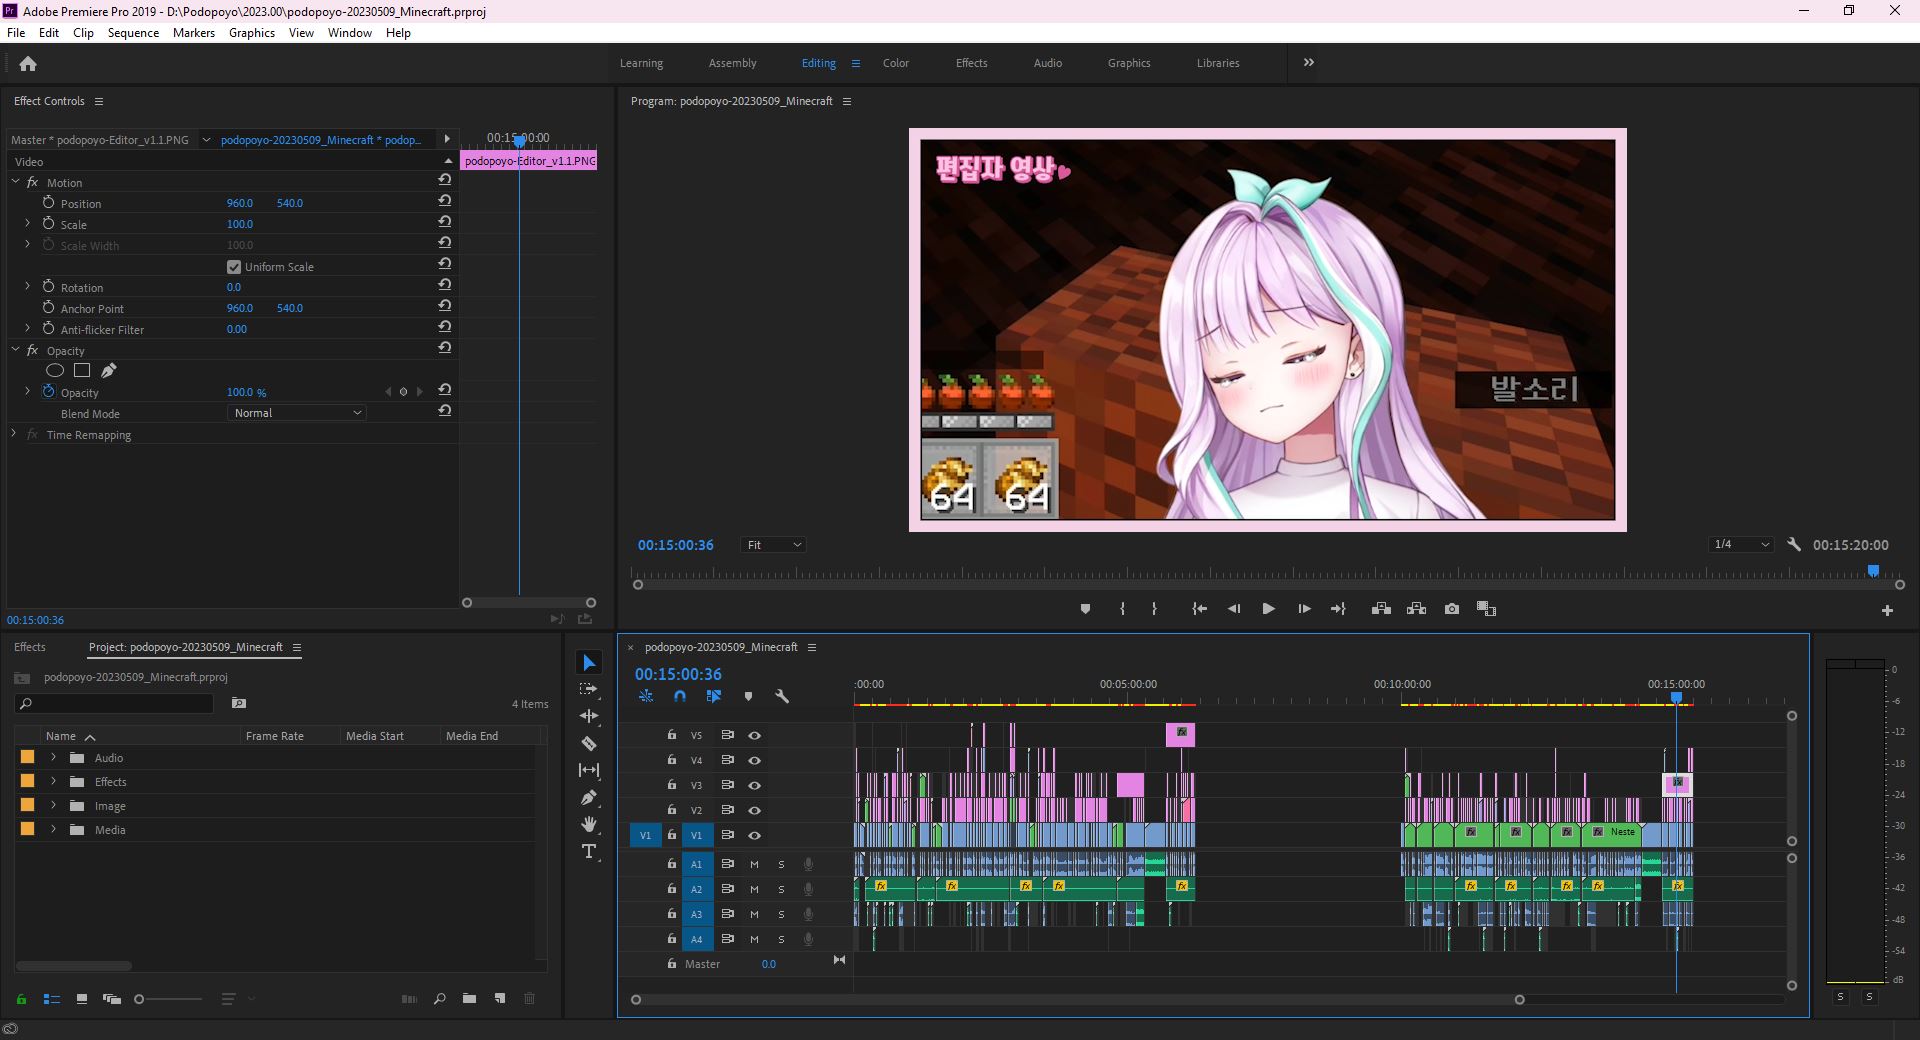Click the Extract button

(x=1416, y=608)
